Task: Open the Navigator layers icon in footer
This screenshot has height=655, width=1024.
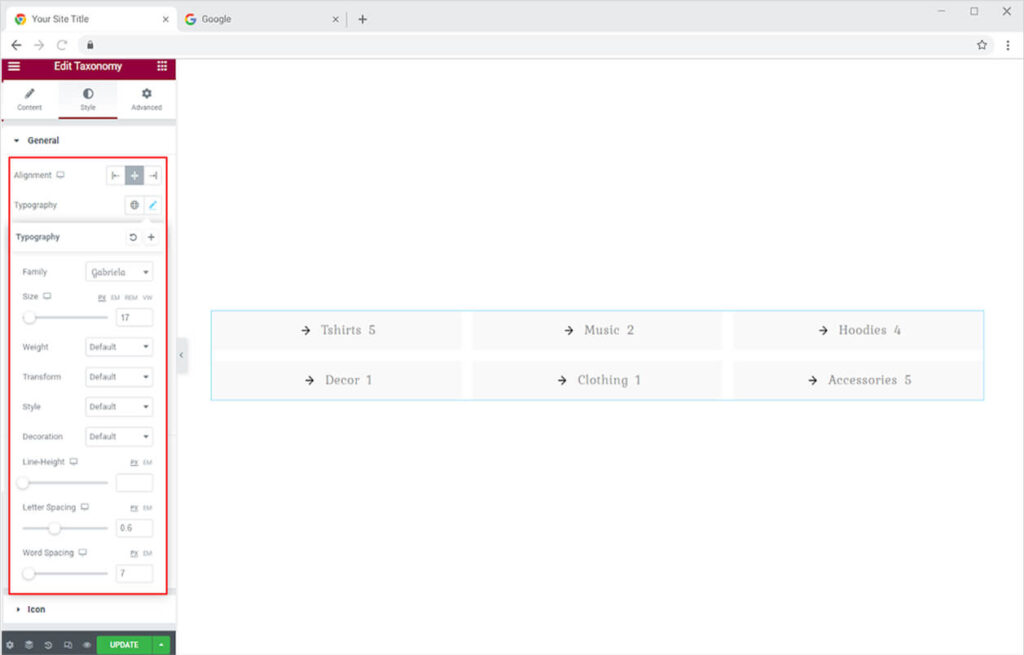Action: [29, 645]
